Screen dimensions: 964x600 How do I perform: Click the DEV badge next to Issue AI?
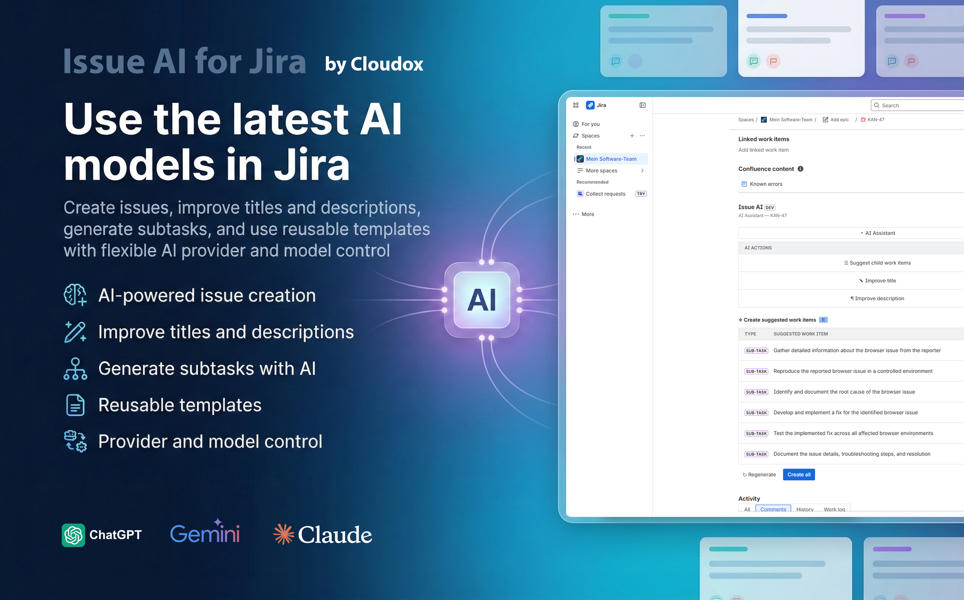[770, 207]
